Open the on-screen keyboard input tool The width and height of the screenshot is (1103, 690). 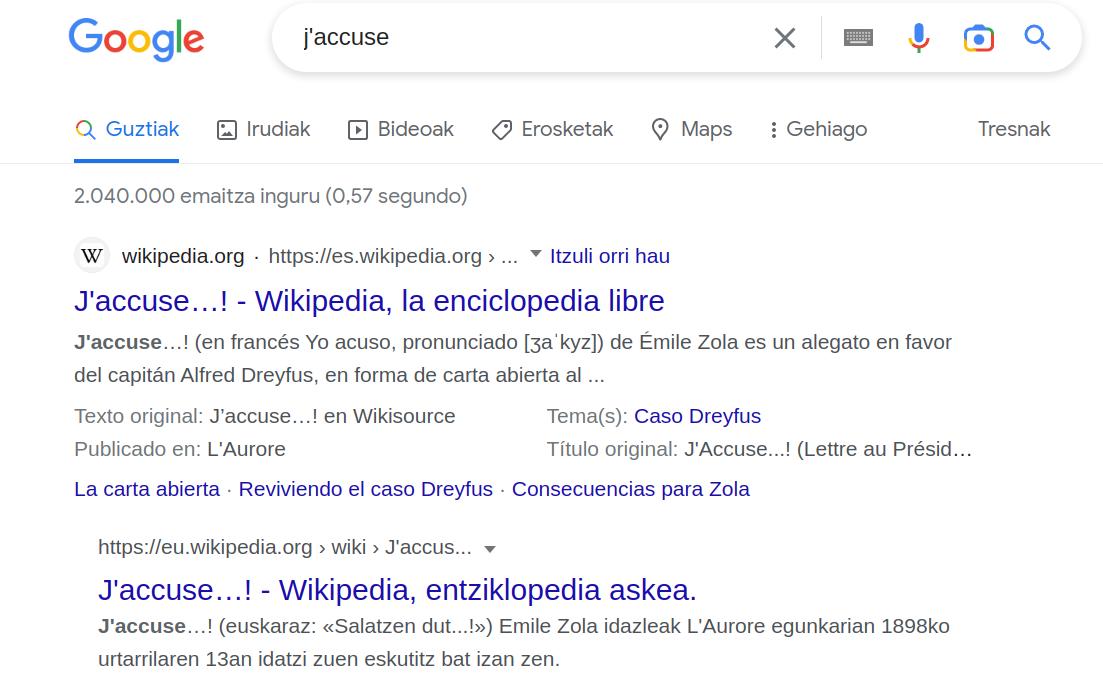858,38
